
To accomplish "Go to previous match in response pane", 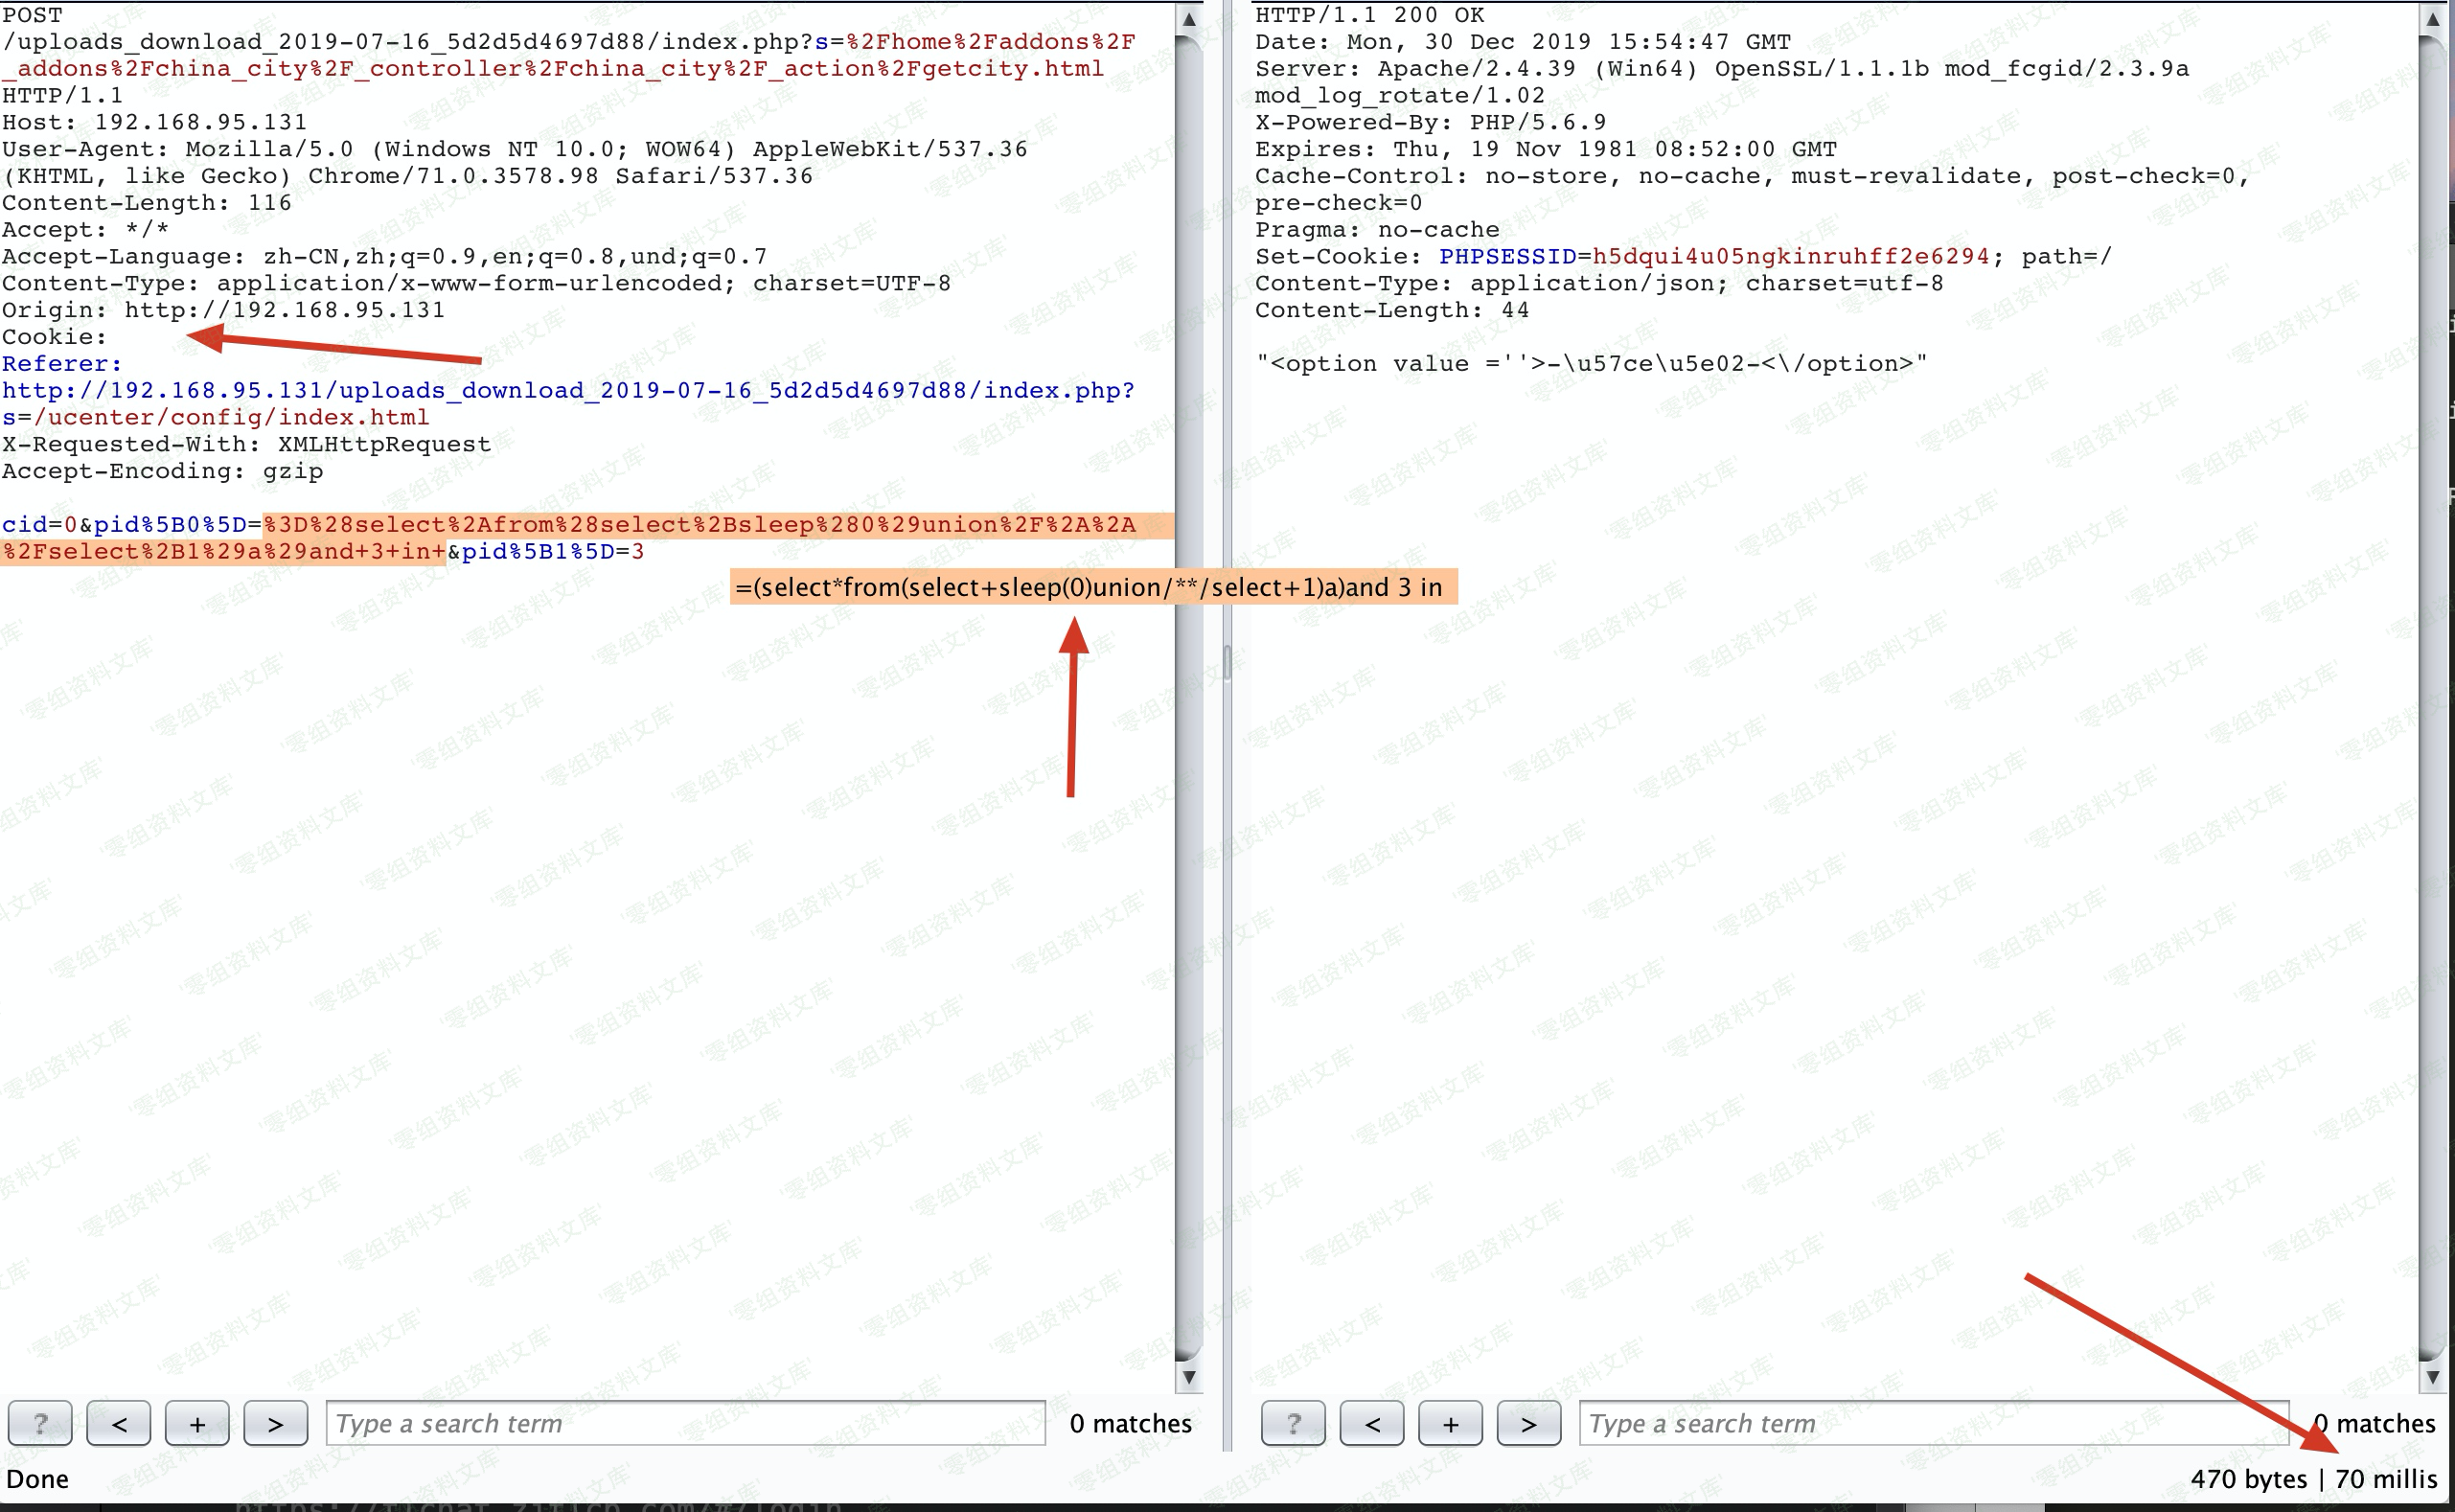I will coord(1372,1423).
